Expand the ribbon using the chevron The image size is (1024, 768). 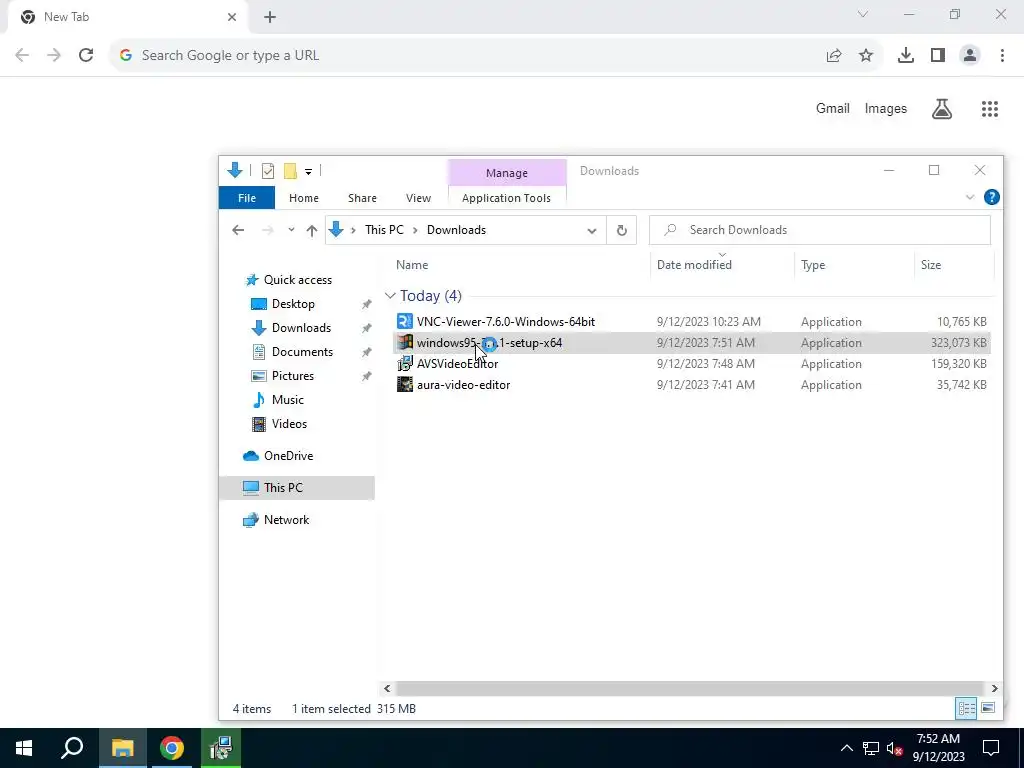[970, 197]
